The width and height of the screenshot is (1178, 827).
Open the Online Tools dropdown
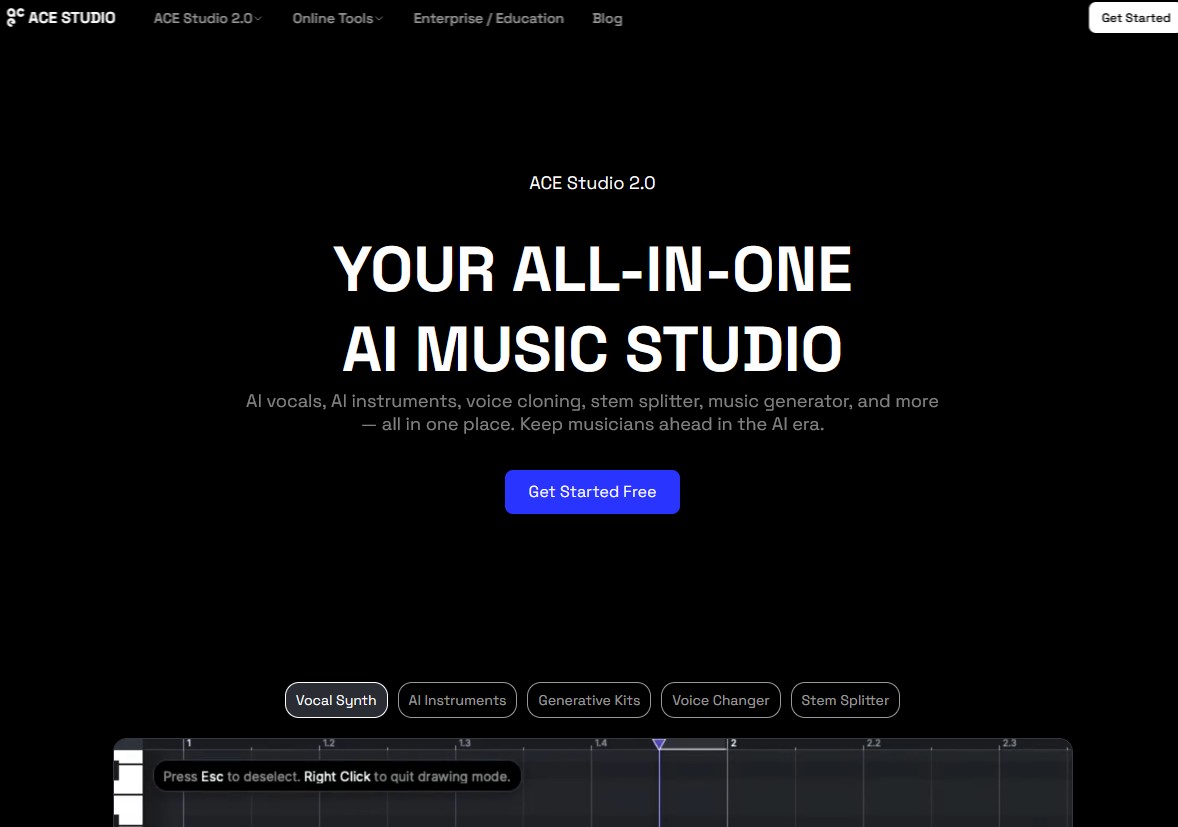click(337, 18)
